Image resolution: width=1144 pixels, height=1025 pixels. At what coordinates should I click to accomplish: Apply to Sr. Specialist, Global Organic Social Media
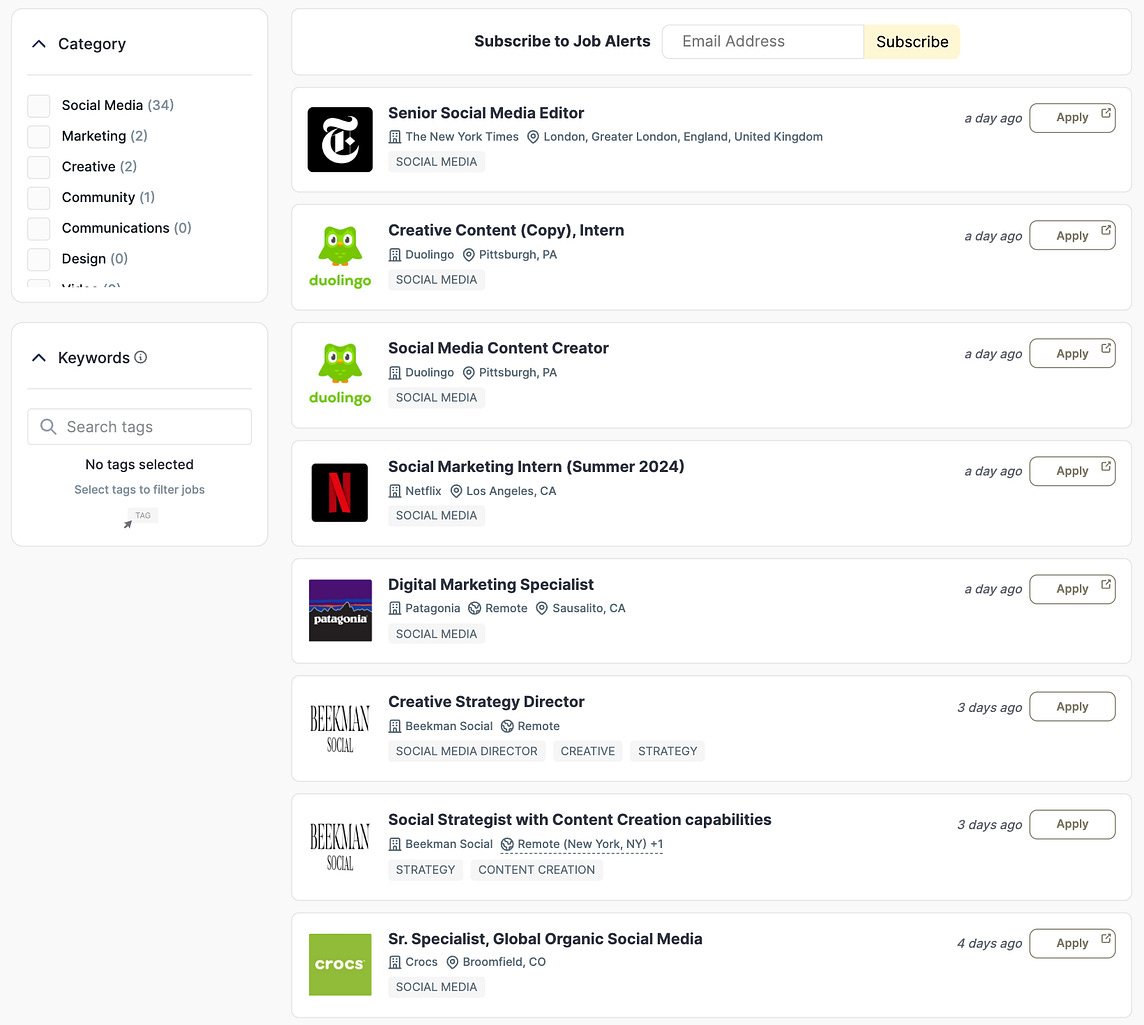1072,943
